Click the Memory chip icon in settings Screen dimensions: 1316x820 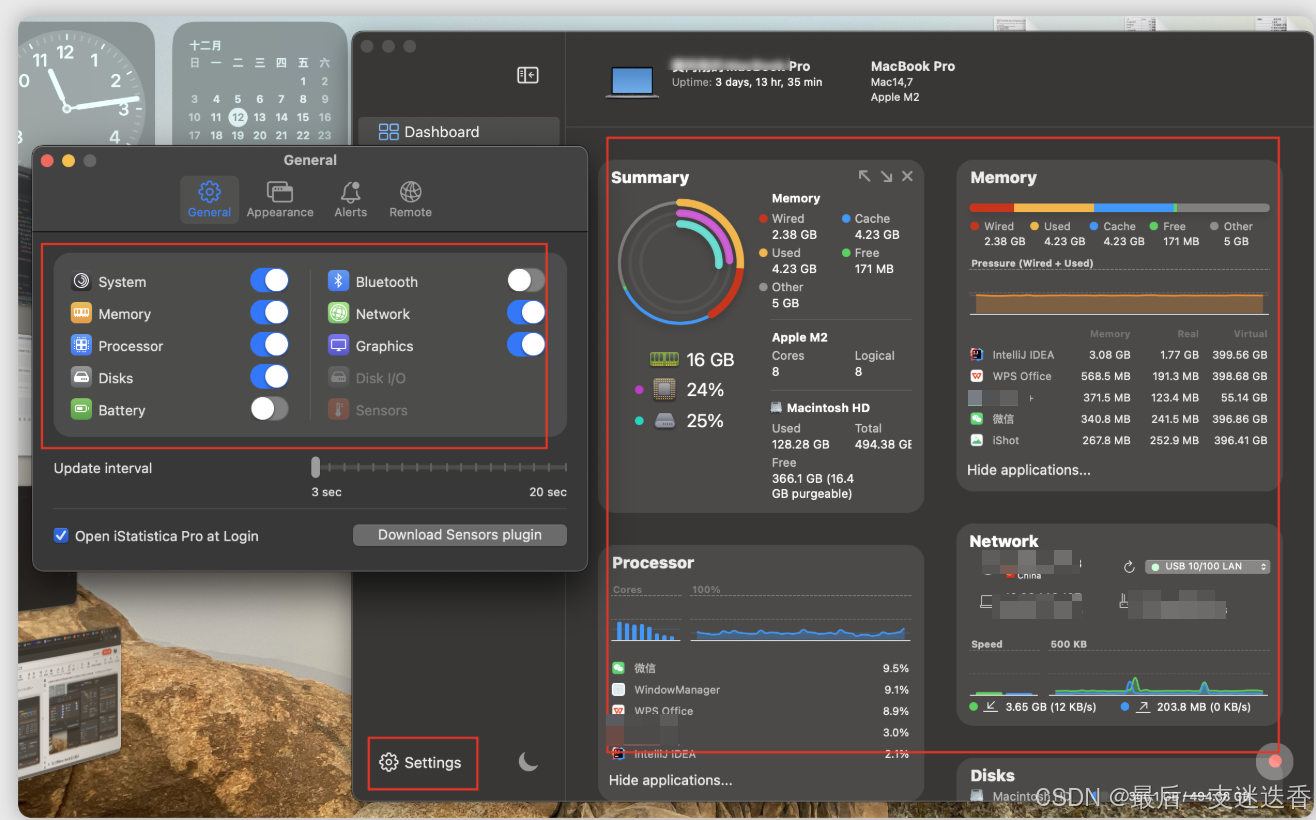81,314
